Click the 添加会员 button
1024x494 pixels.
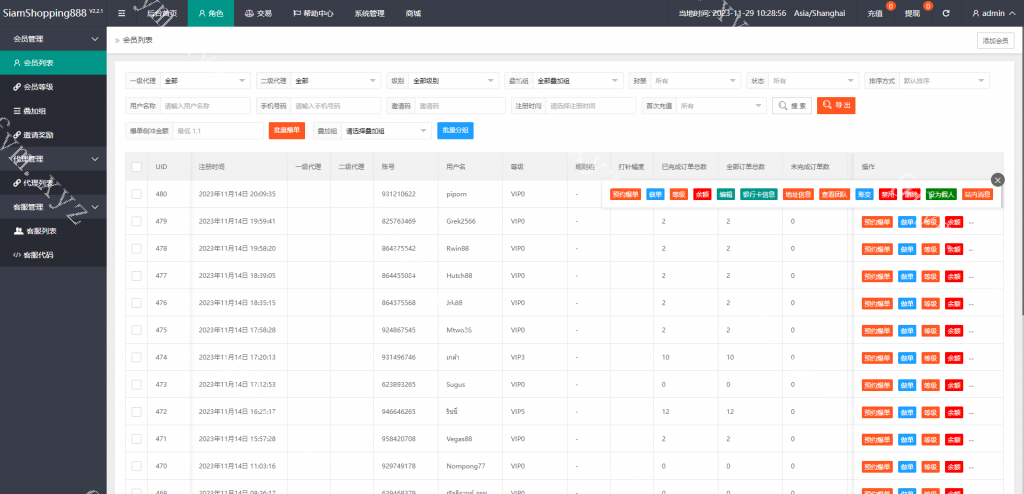pos(996,41)
